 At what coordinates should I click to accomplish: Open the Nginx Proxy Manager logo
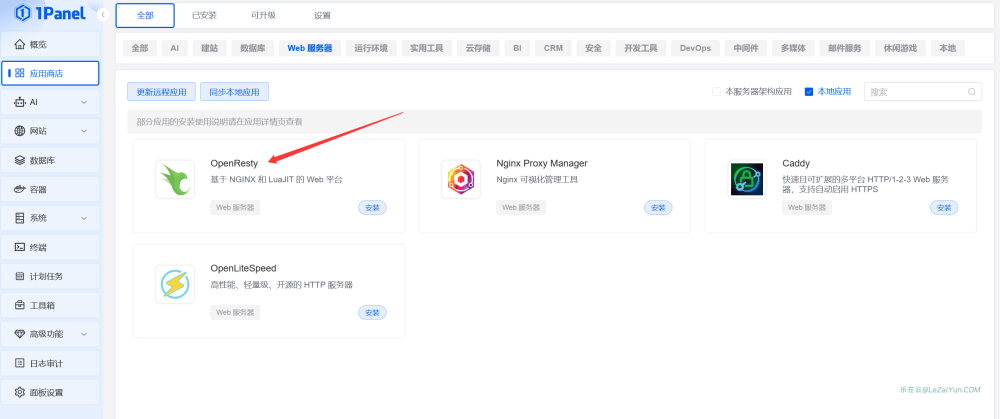coord(460,179)
